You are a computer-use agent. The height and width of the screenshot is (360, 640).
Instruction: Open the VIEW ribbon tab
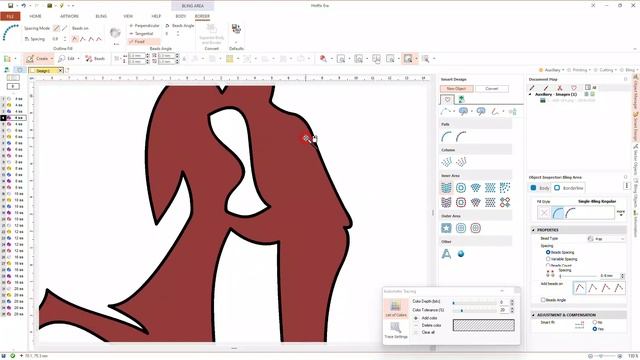(128, 16)
